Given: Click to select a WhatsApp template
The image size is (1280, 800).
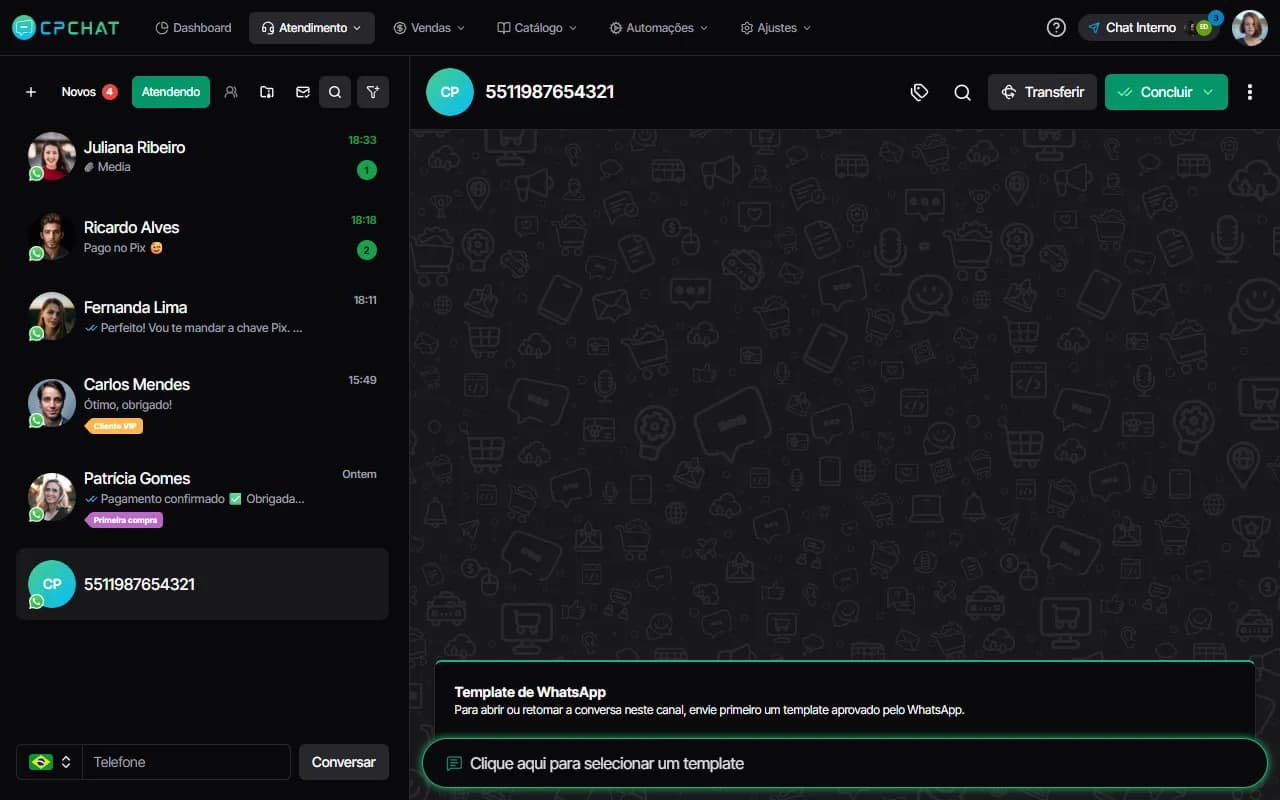Looking at the screenshot, I should click(844, 763).
